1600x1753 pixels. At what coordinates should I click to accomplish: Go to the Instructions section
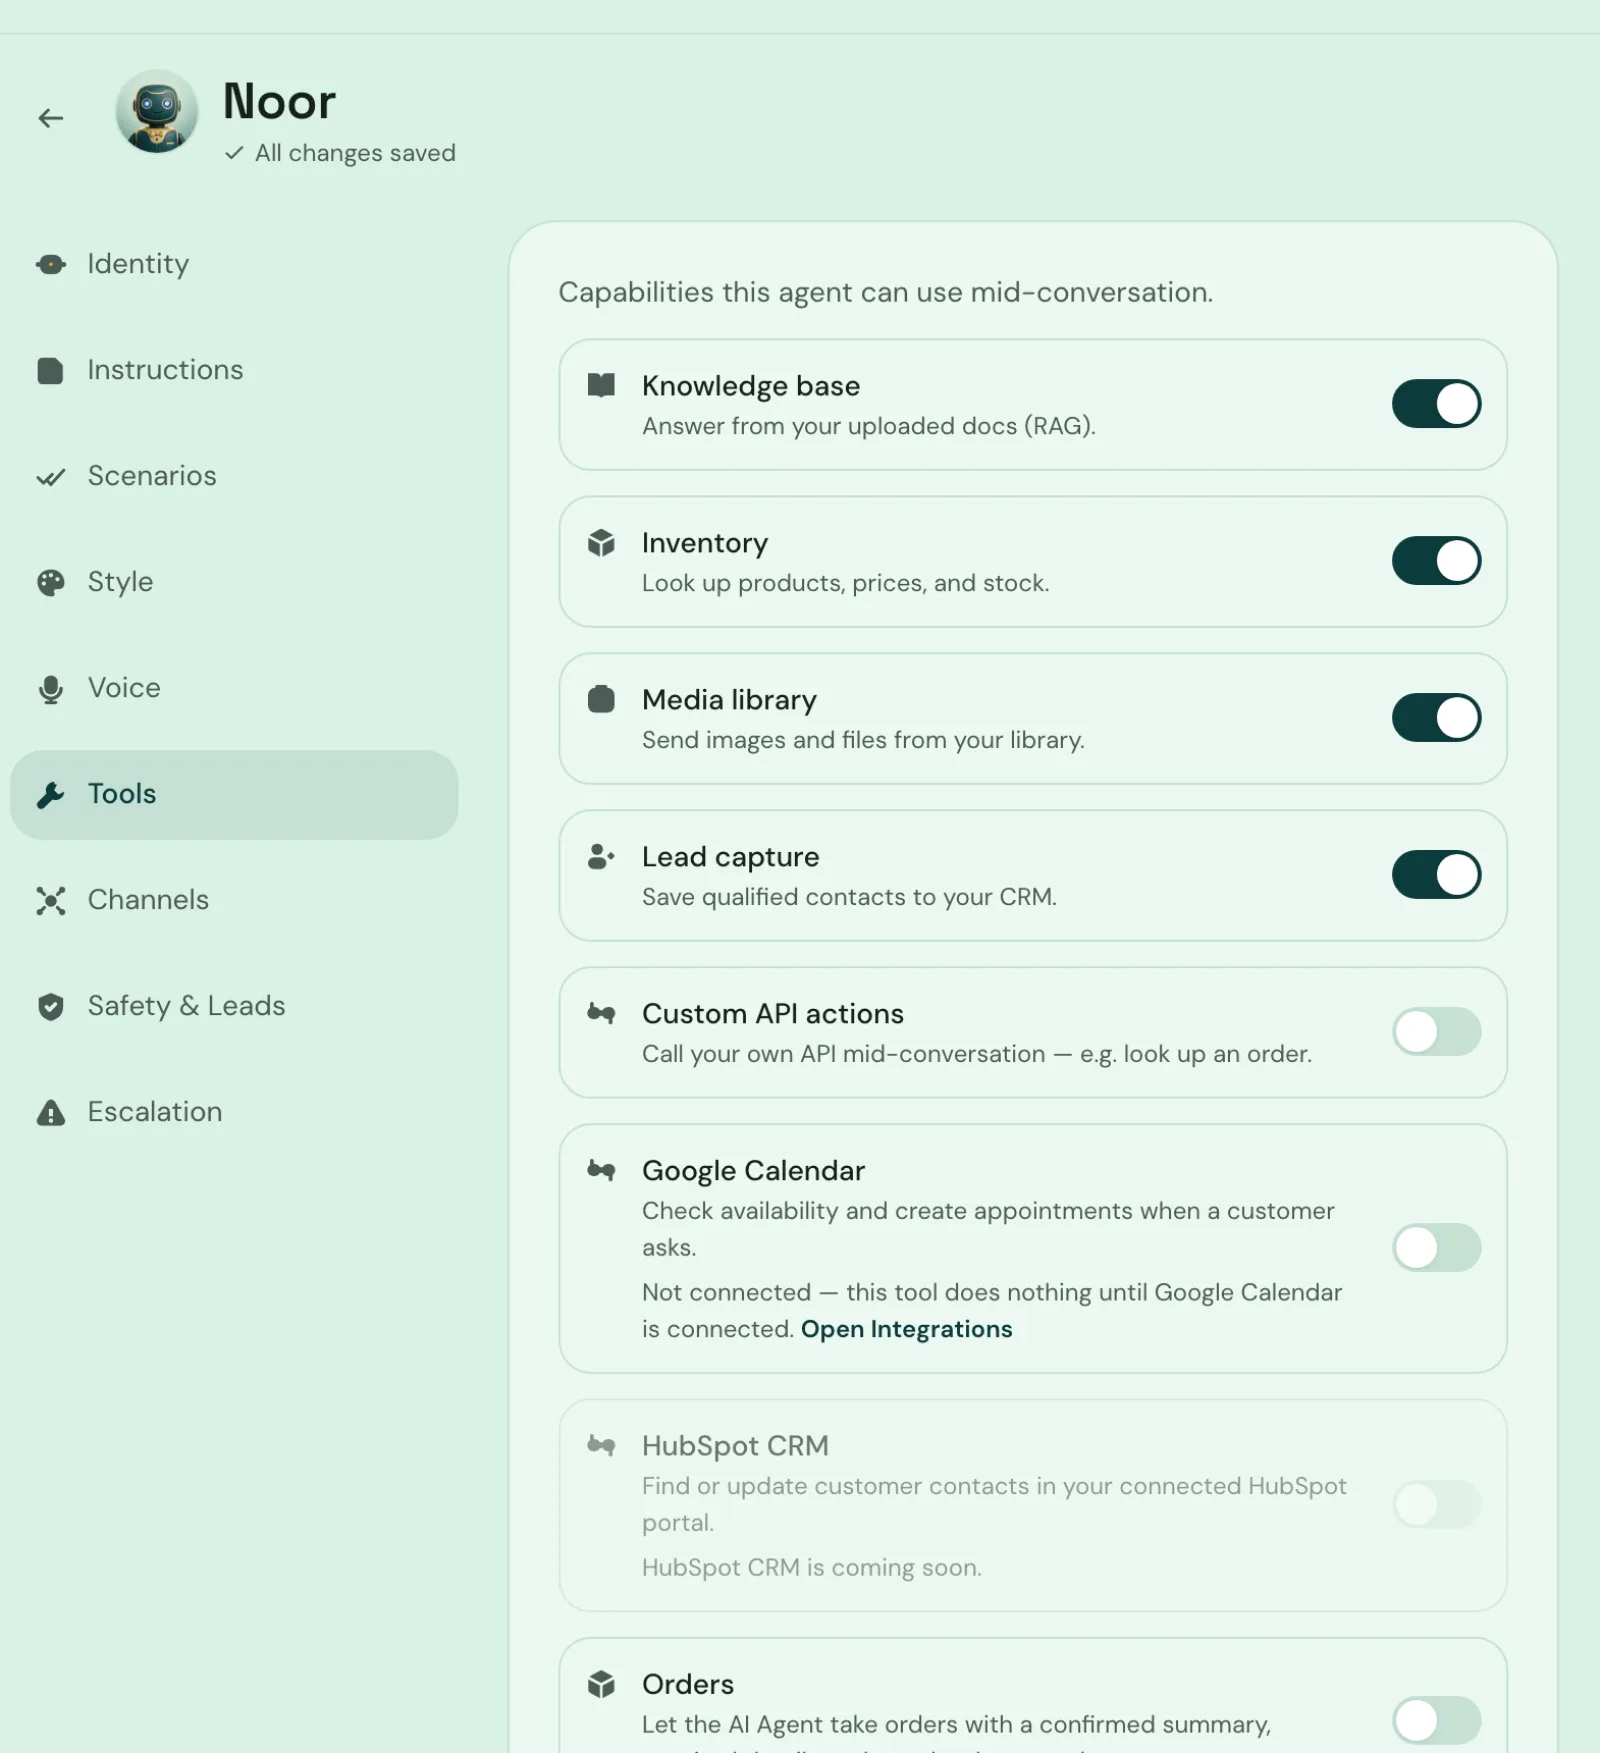point(234,370)
